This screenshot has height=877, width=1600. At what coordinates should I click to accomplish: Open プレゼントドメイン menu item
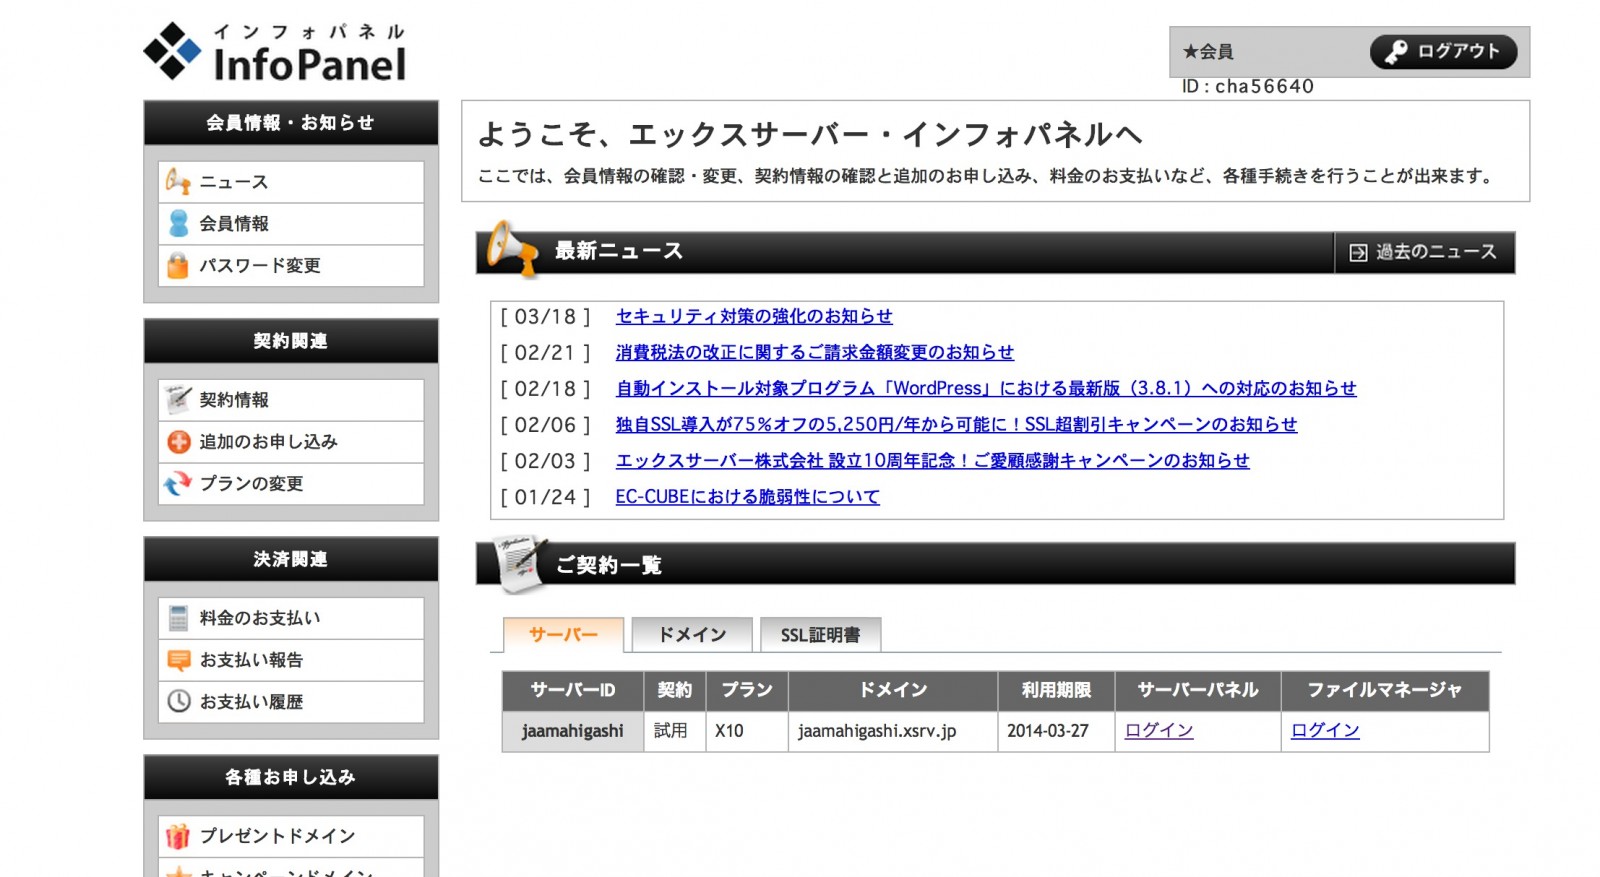291,836
